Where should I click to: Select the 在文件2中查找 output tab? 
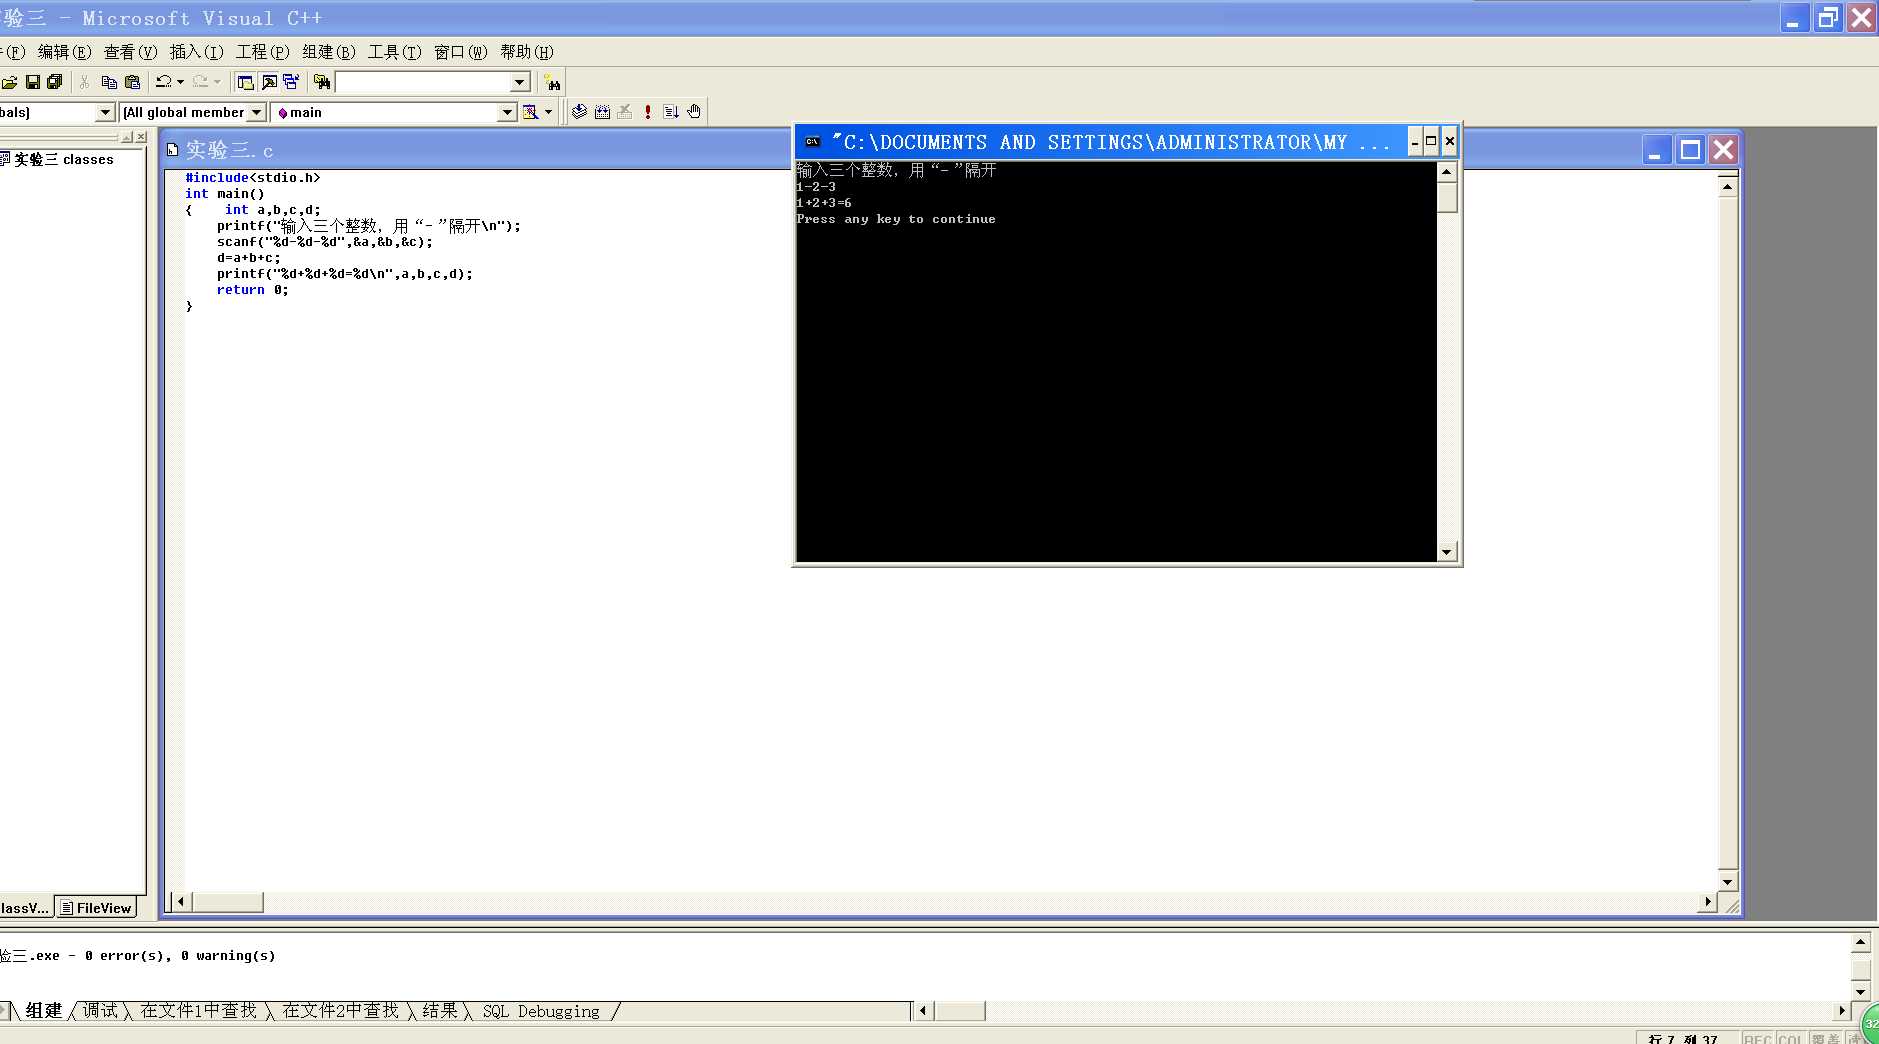(340, 1011)
